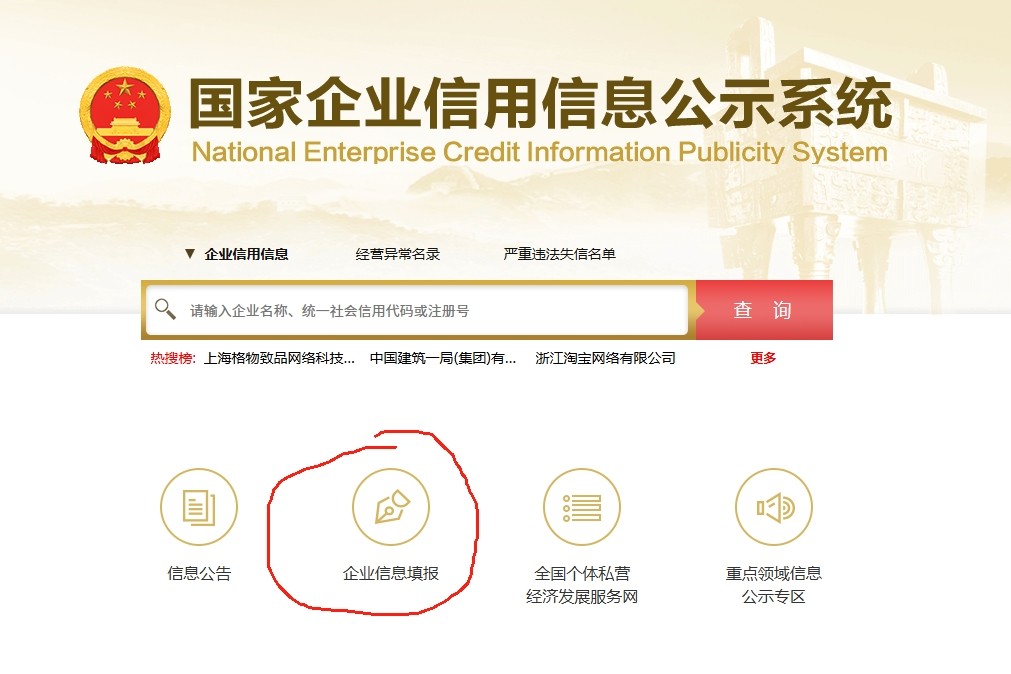This screenshot has height=674, width=1011.
Task: Open the 更多 hot search link
Action: (763, 358)
